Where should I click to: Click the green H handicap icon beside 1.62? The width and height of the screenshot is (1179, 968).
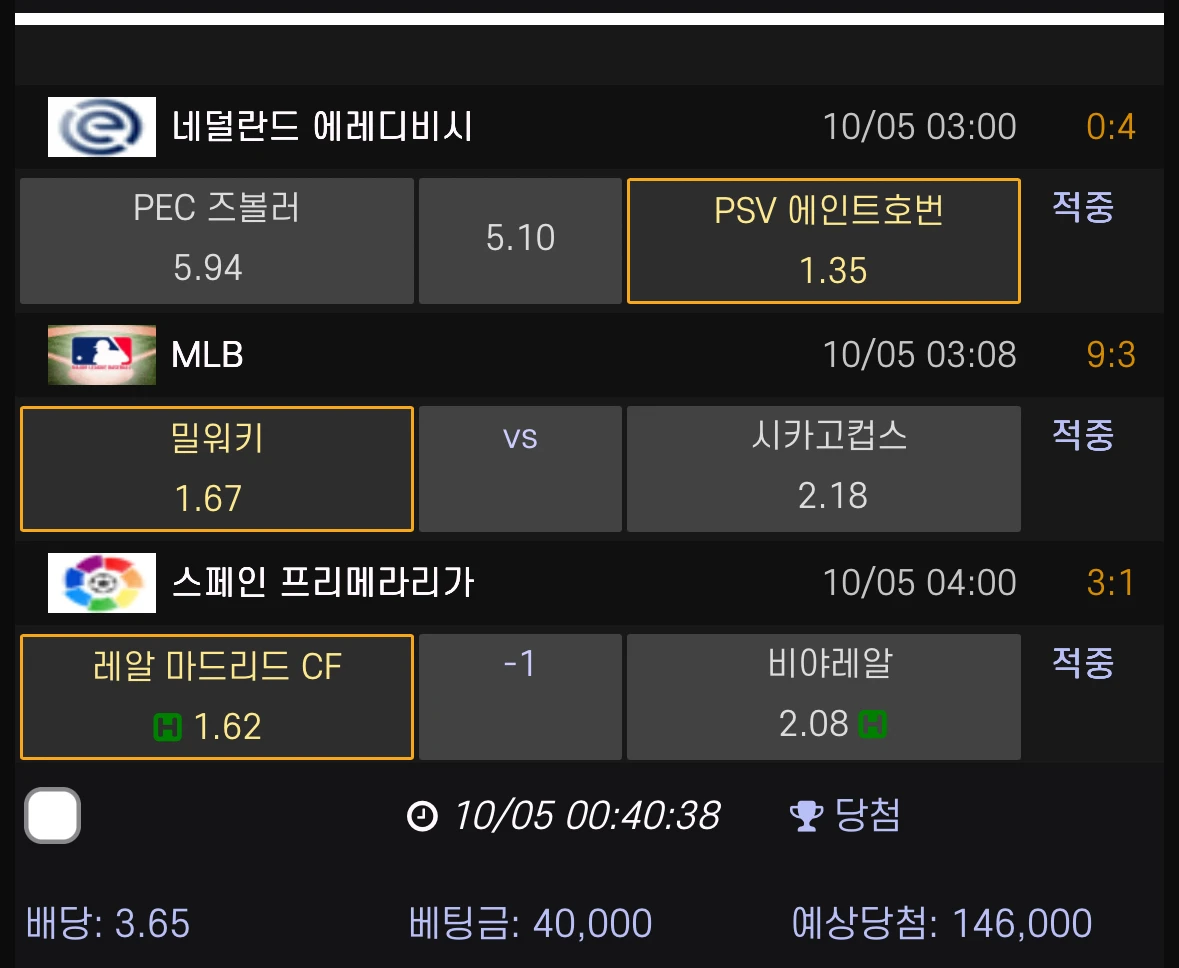167,727
